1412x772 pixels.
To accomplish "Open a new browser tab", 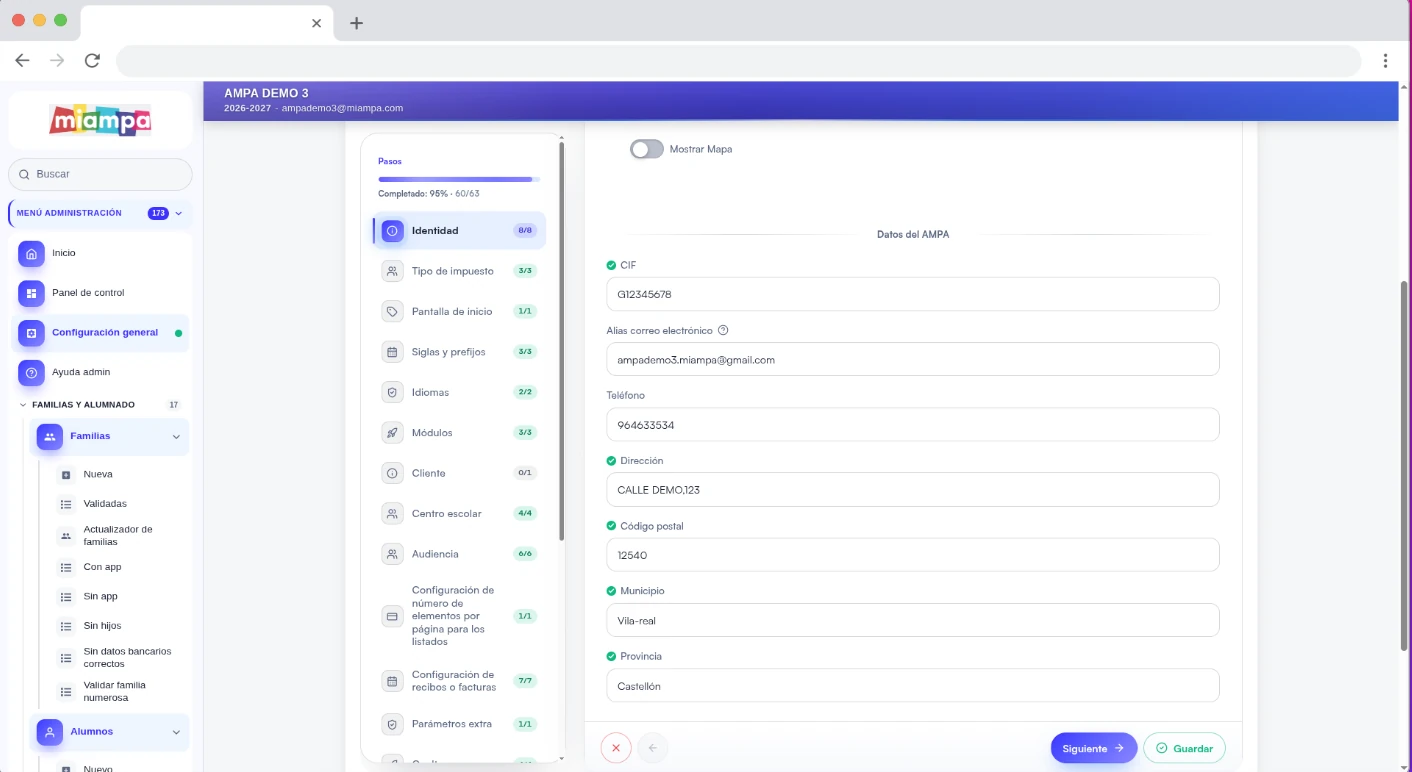I will [356, 23].
